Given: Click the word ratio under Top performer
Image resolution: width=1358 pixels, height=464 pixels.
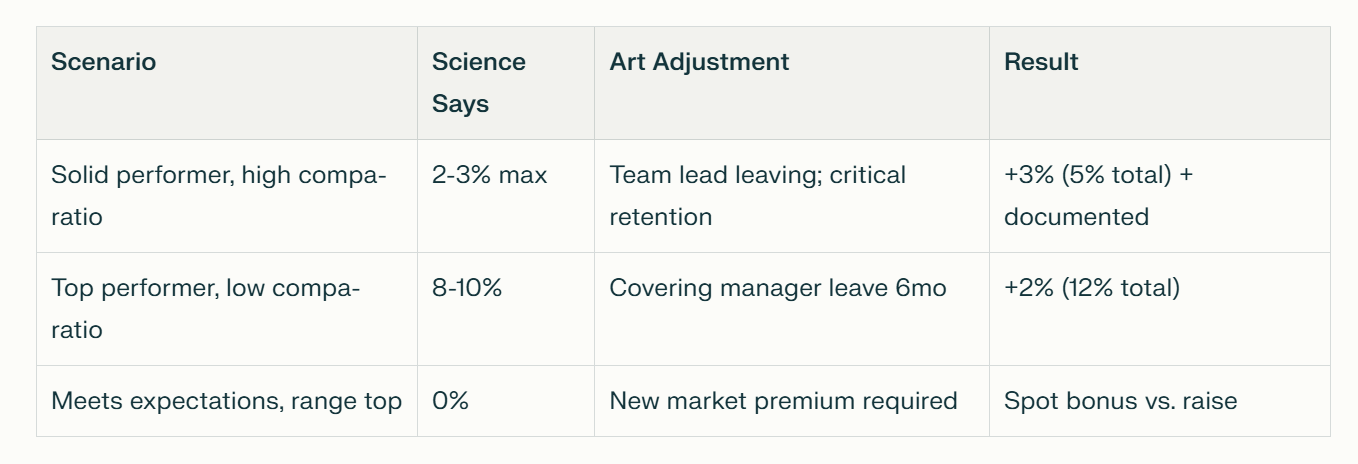Looking at the screenshot, I should [77, 330].
